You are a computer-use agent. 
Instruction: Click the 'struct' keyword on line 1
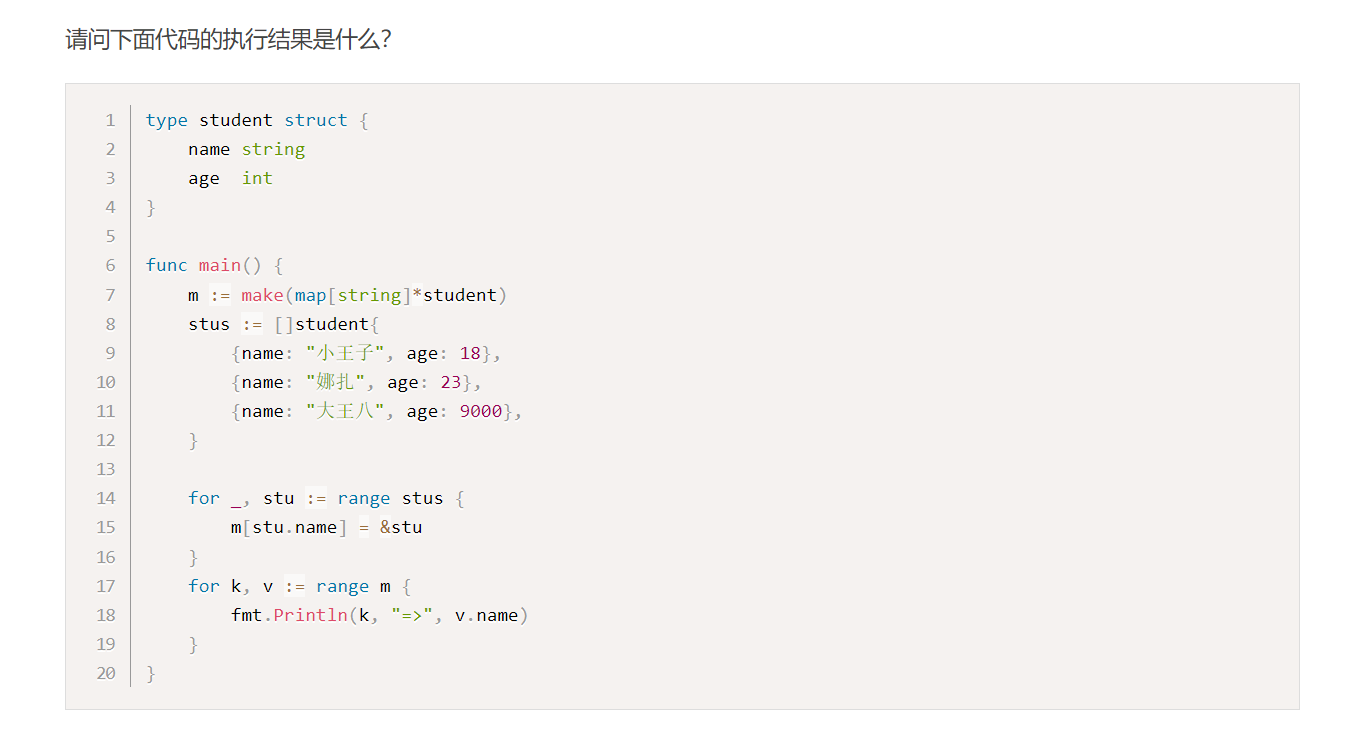pyautogui.click(x=315, y=120)
